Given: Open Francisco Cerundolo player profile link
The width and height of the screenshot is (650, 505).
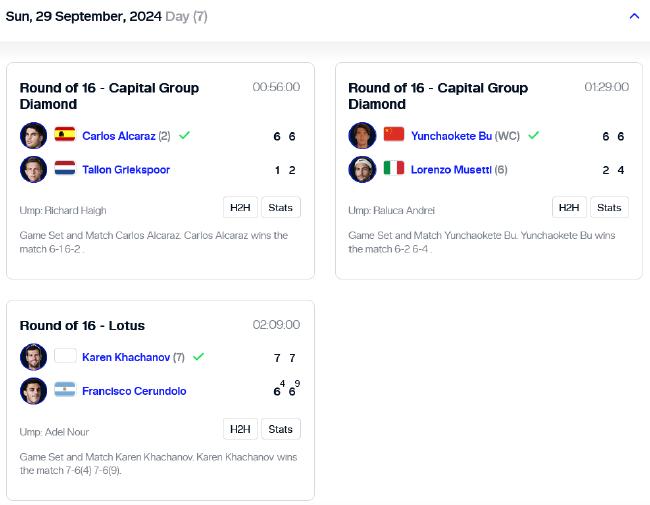Looking at the screenshot, I should (x=134, y=391).
